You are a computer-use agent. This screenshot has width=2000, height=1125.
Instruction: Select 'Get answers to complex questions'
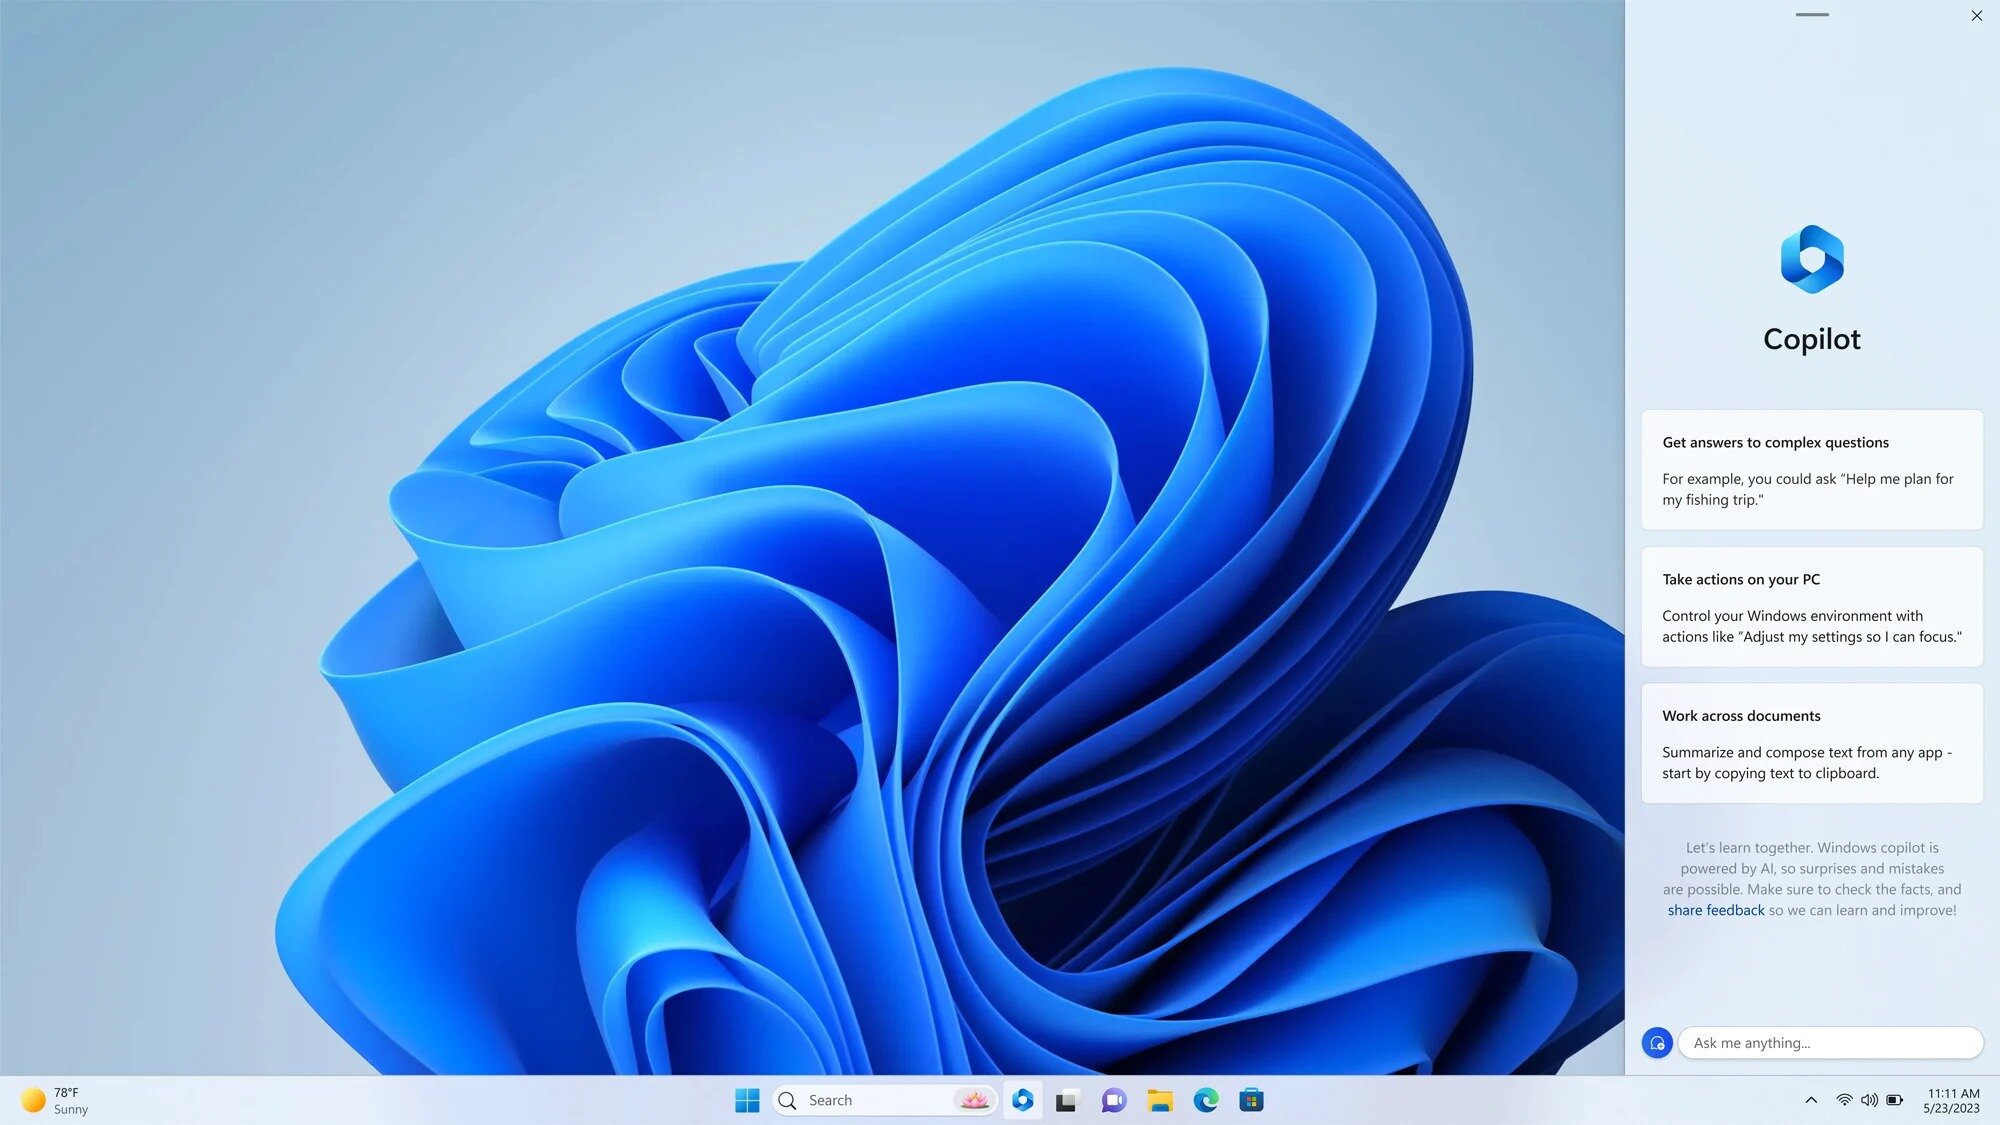(1775, 441)
